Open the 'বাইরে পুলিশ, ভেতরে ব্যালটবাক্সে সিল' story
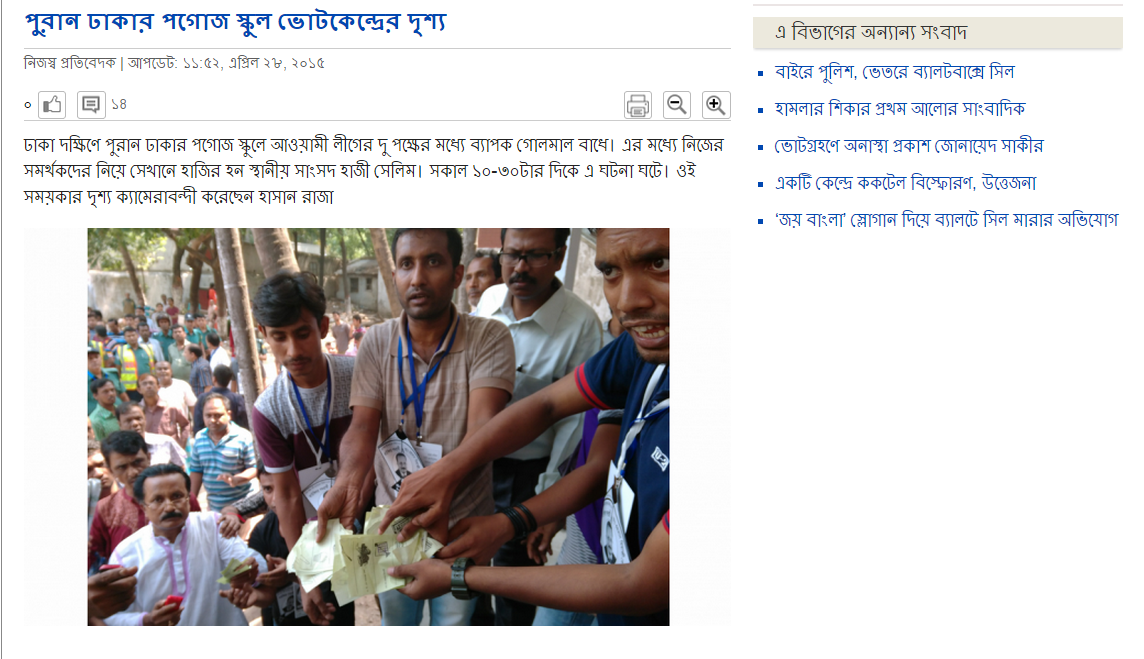This screenshot has width=1144, height=659. click(894, 72)
